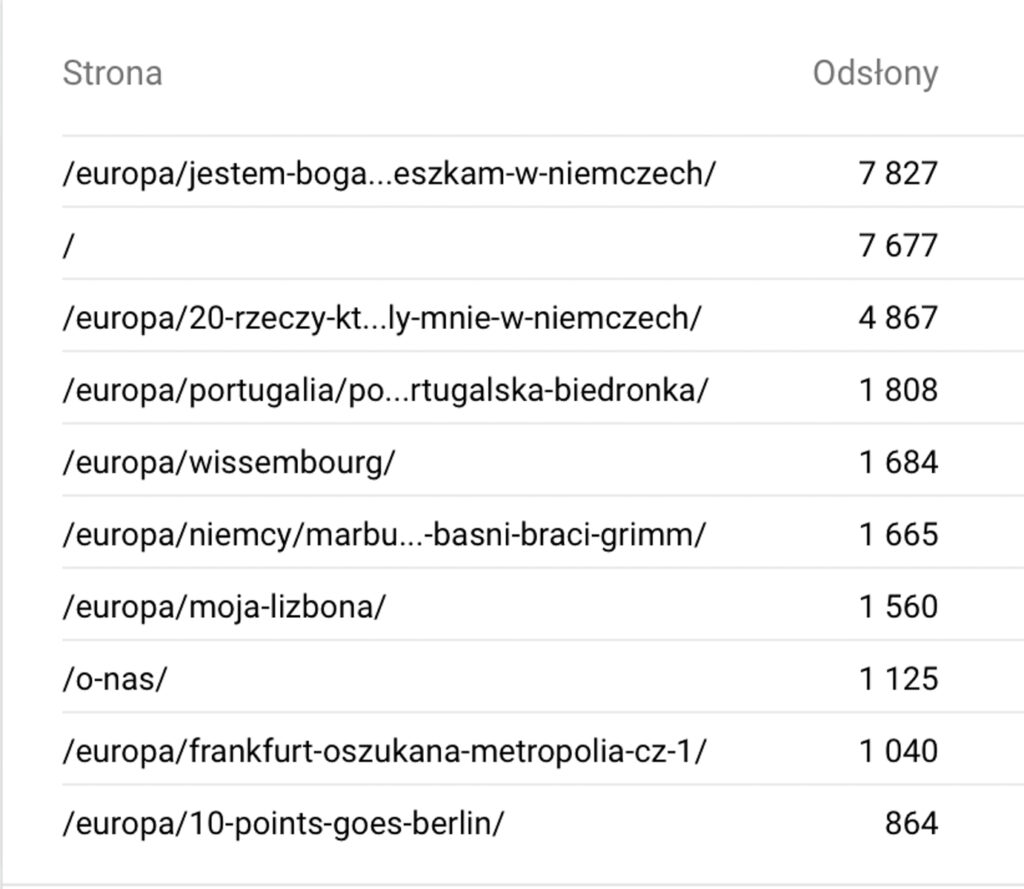Viewport: 1024px width, 889px height.
Task: Open the /europa/wissembourg/ page link
Action: 229,463
